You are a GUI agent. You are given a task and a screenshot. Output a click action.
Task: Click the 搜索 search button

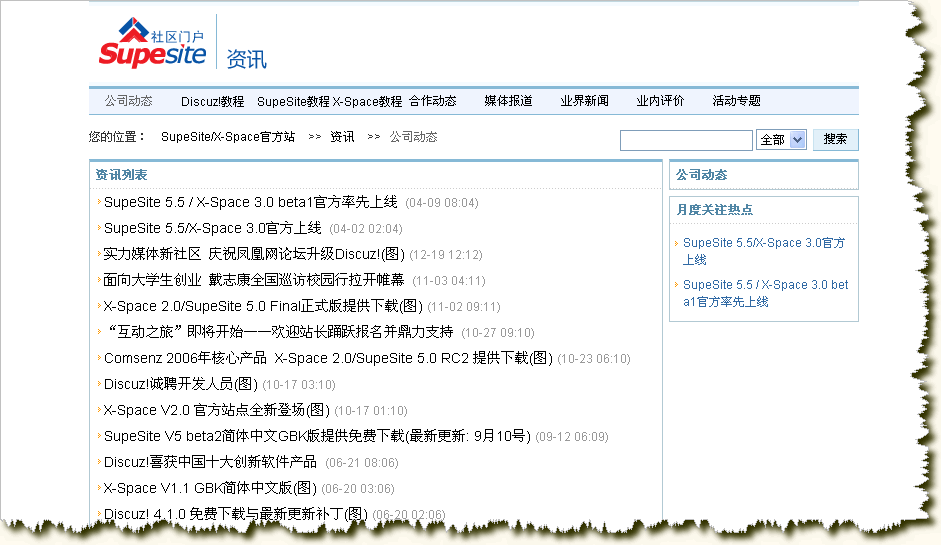tap(835, 139)
